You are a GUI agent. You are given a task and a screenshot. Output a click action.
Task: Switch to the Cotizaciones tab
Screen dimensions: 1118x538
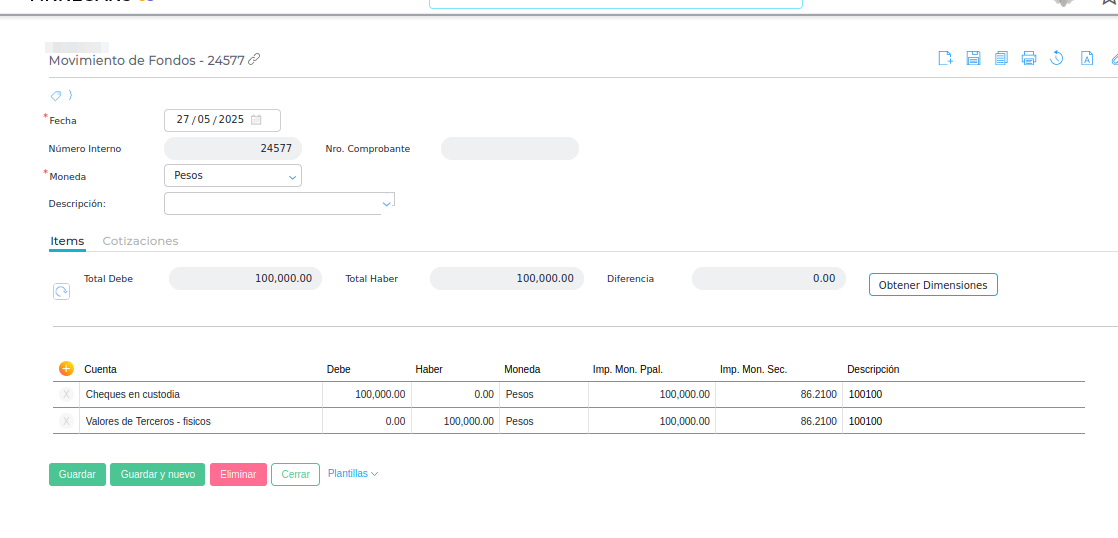[140, 241]
